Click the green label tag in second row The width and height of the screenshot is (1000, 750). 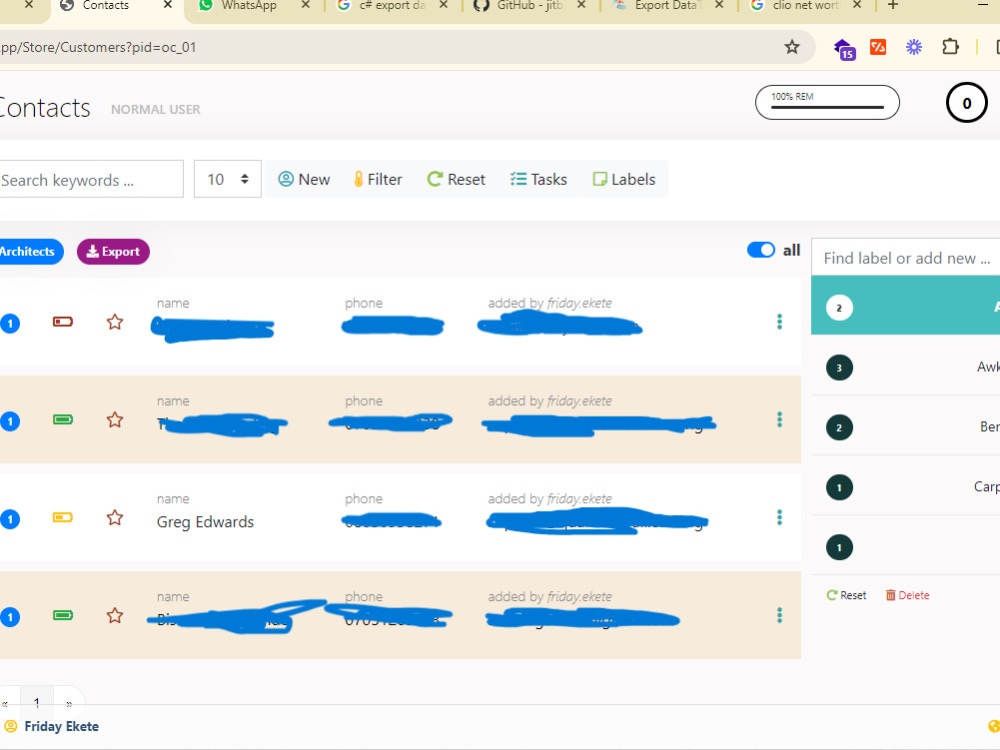[62, 420]
